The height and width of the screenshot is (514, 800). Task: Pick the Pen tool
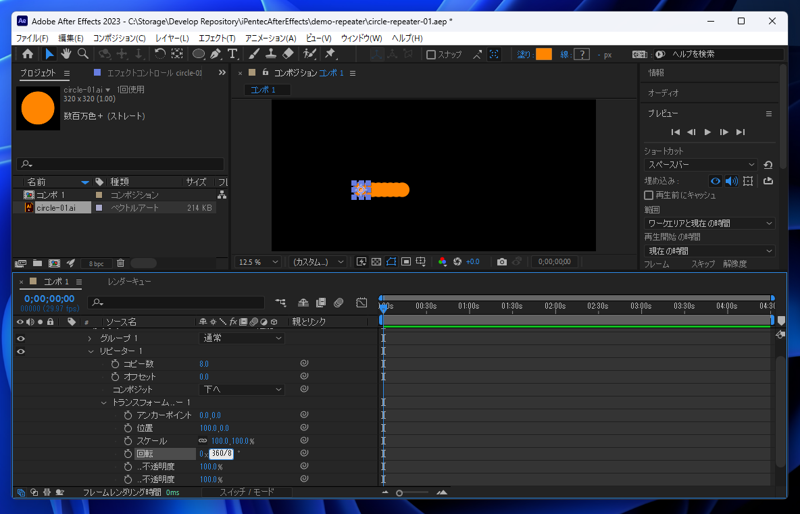[215, 54]
